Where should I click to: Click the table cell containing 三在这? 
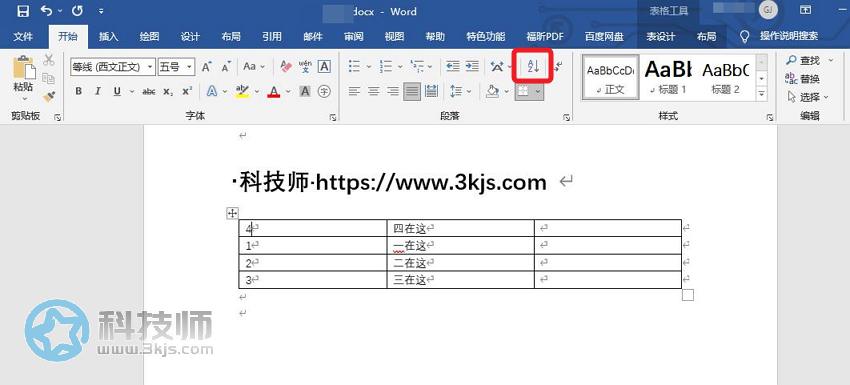coord(461,280)
